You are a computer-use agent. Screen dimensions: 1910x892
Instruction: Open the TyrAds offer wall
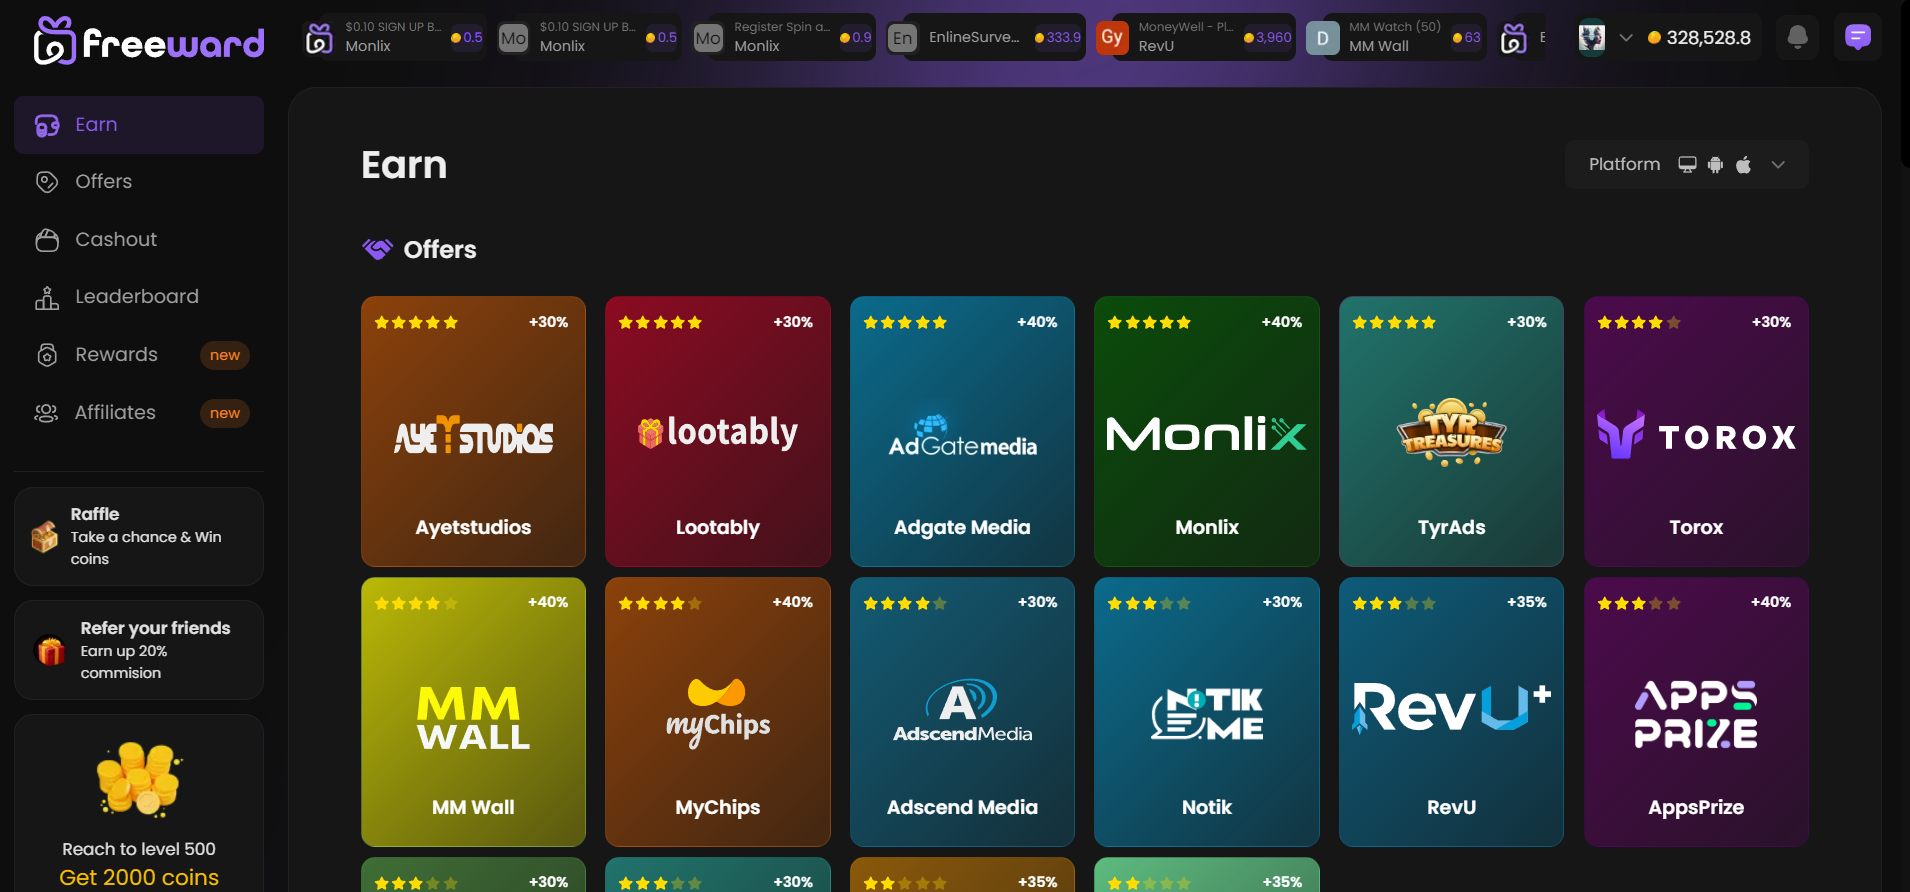coord(1451,431)
